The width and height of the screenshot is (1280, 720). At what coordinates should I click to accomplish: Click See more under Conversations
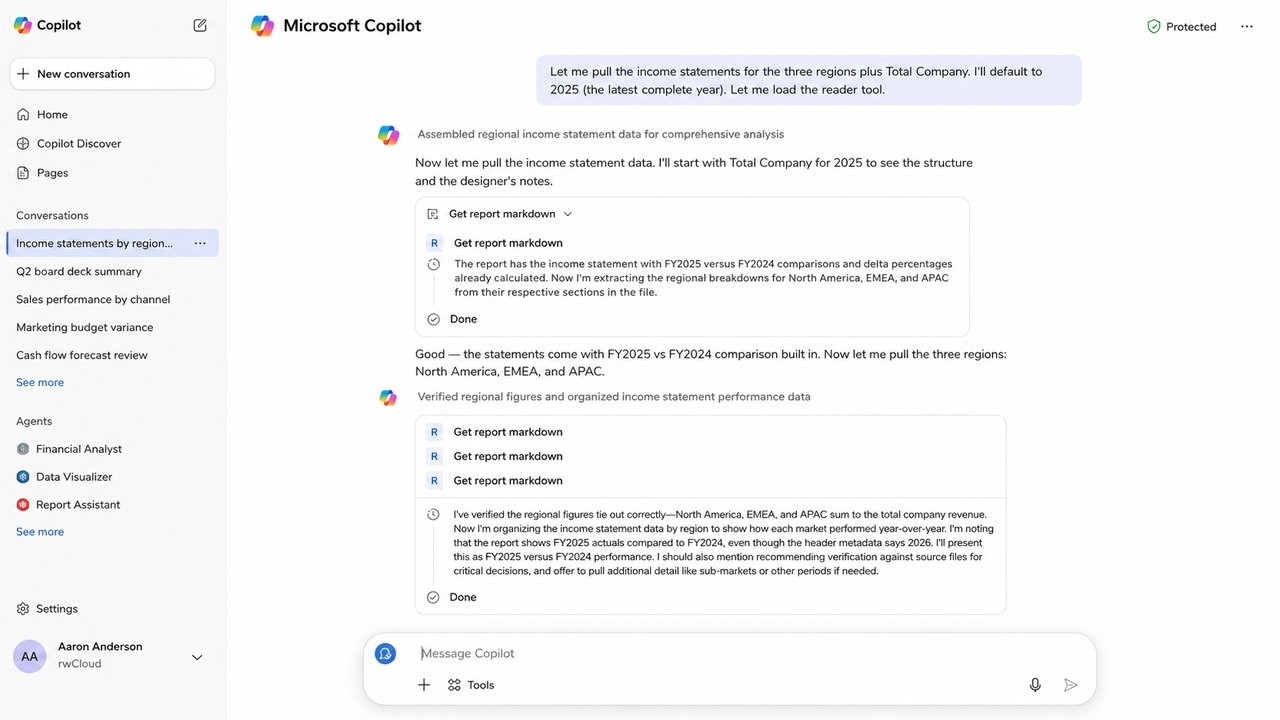click(40, 382)
